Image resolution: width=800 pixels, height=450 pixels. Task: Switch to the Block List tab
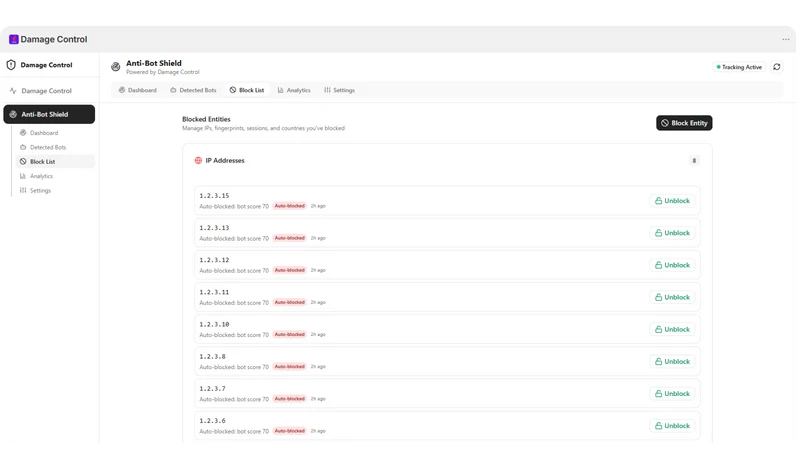pyautogui.click(x=247, y=90)
